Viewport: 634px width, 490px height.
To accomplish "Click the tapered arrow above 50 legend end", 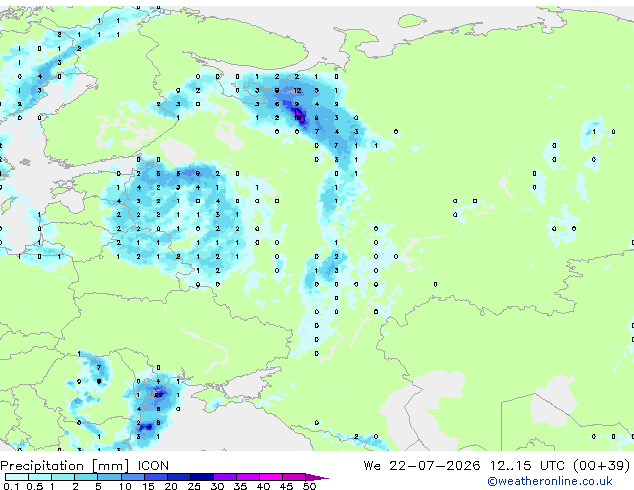I will [317, 477].
